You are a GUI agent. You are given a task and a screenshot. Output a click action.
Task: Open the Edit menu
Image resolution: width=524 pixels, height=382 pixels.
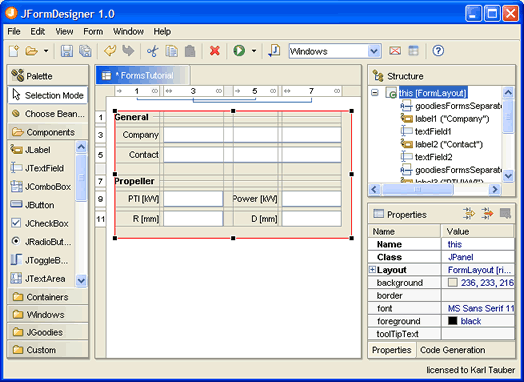[x=37, y=31]
